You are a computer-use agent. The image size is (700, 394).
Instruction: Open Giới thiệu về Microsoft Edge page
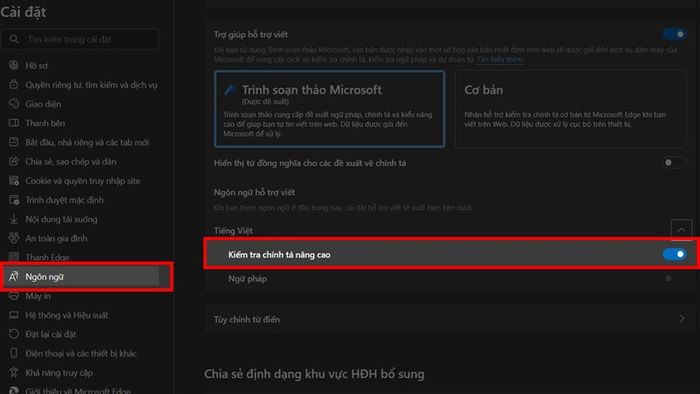pyautogui.click(x=78, y=390)
